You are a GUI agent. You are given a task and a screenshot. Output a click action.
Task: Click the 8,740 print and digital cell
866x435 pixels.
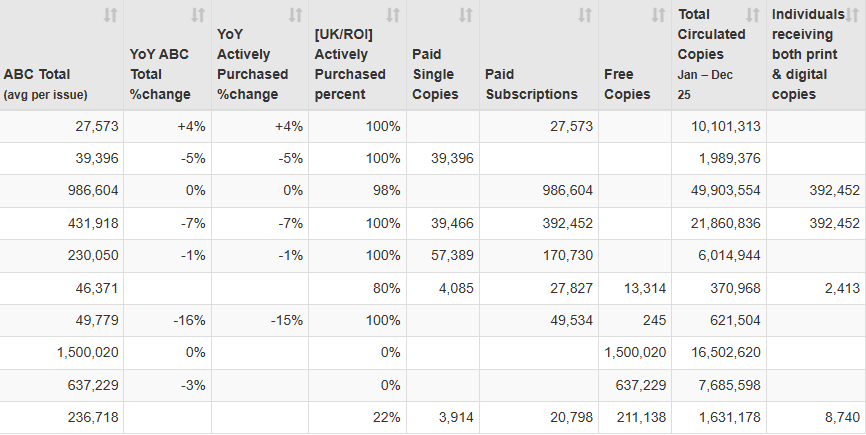pos(839,417)
